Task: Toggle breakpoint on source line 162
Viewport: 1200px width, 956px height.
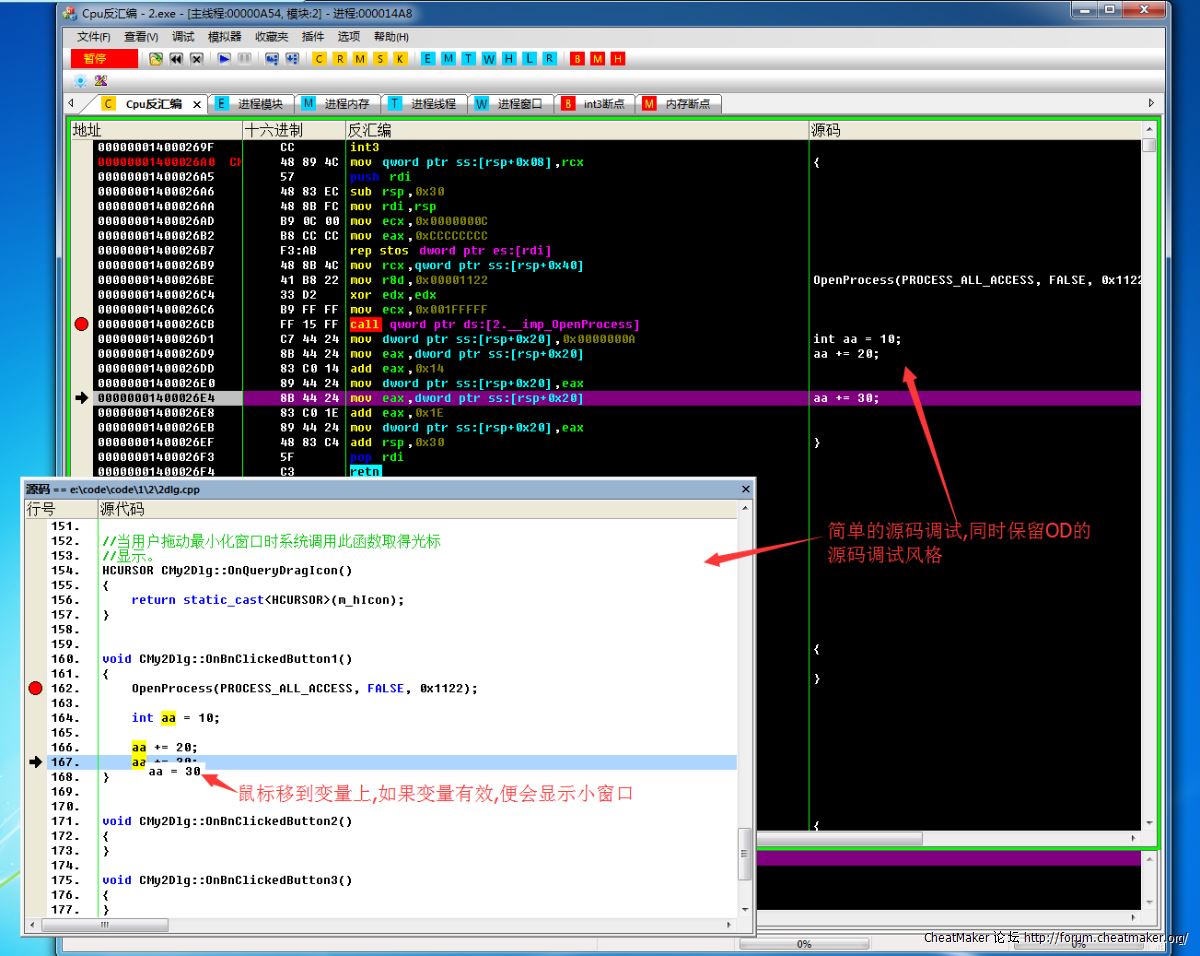Action: pos(36,688)
